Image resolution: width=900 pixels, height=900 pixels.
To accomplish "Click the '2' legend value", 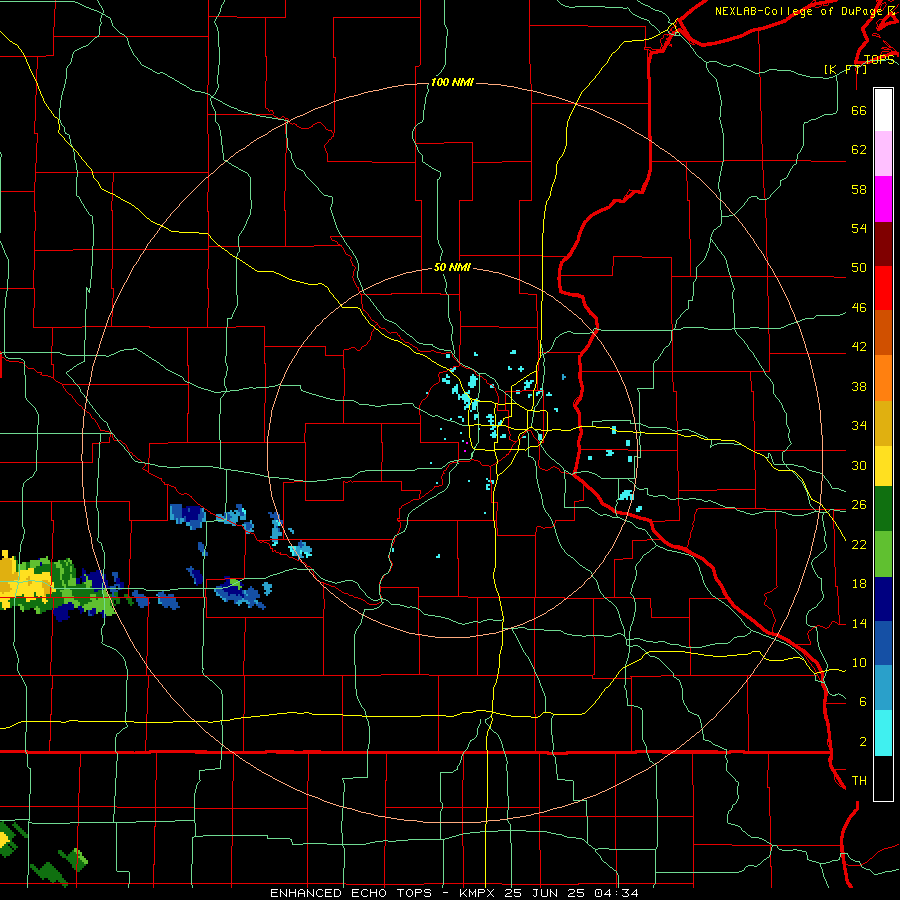I will click(863, 742).
